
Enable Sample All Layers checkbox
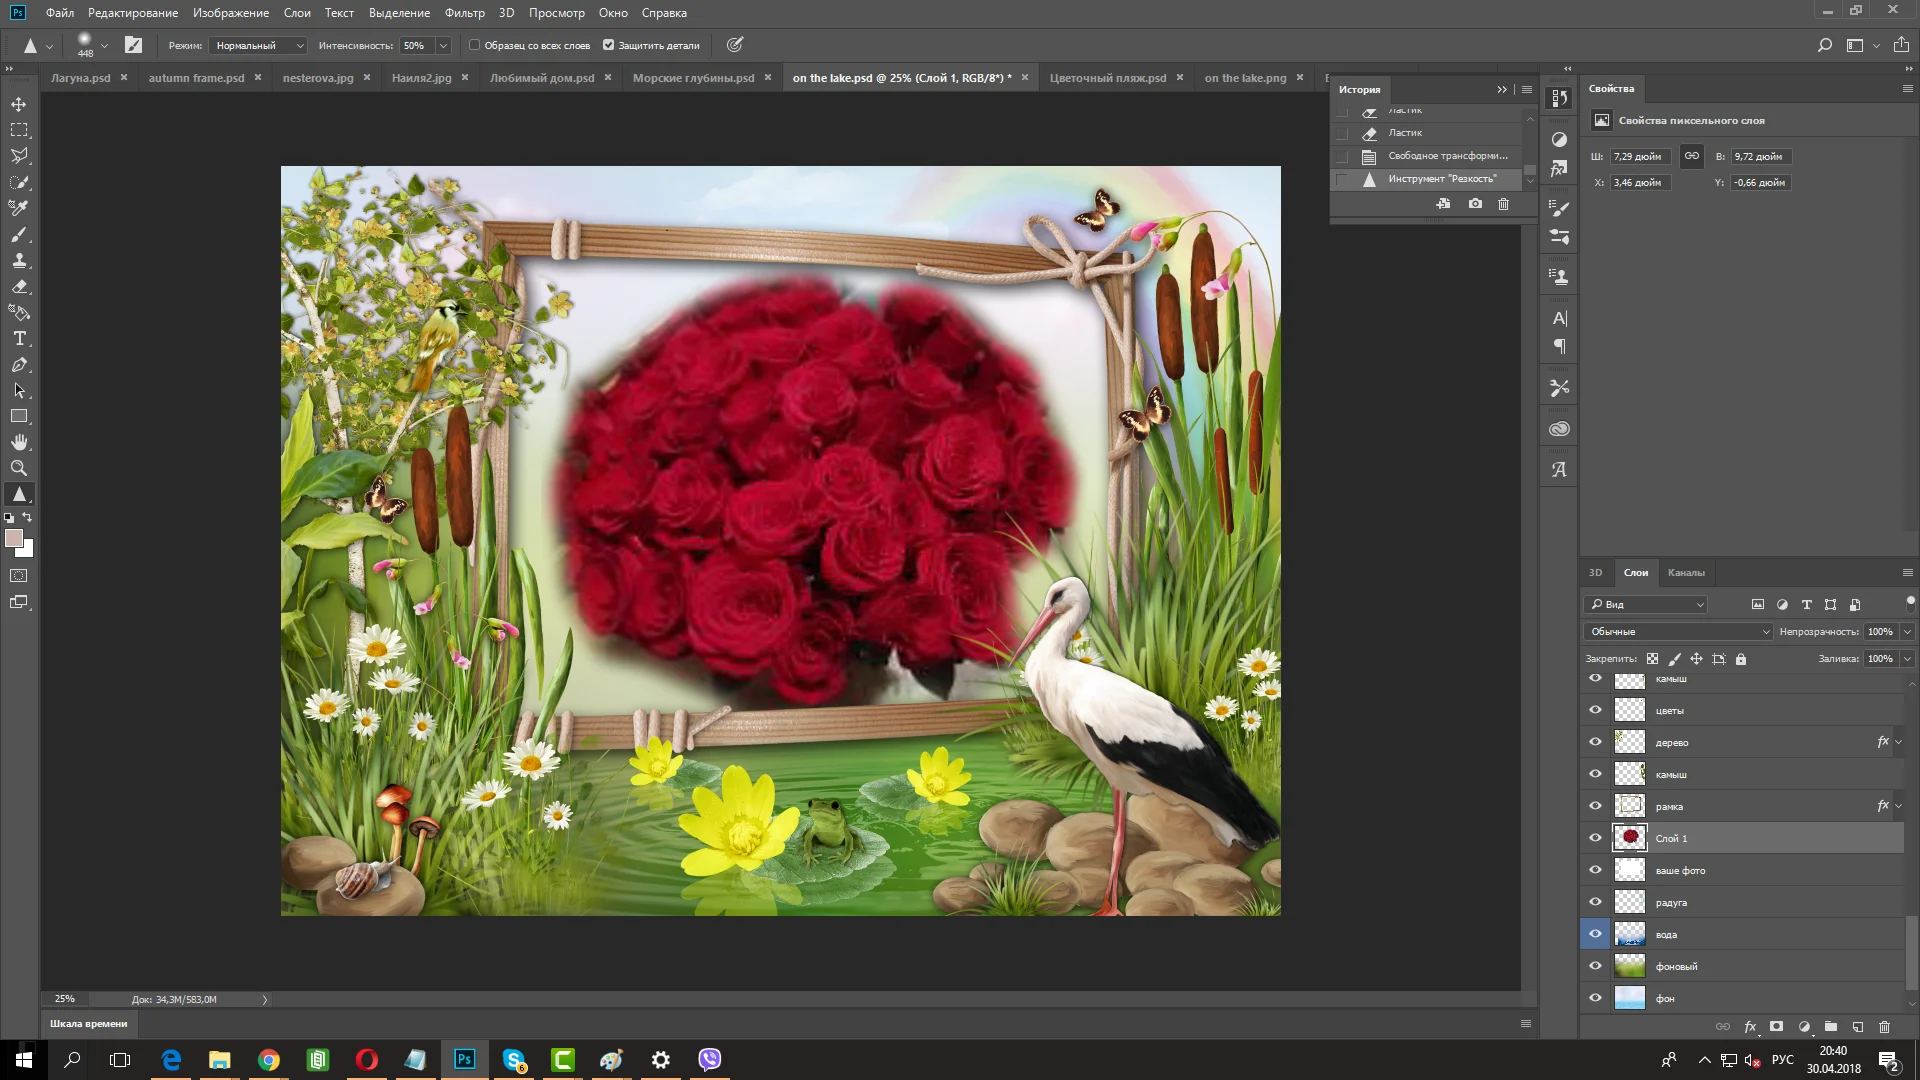click(475, 45)
